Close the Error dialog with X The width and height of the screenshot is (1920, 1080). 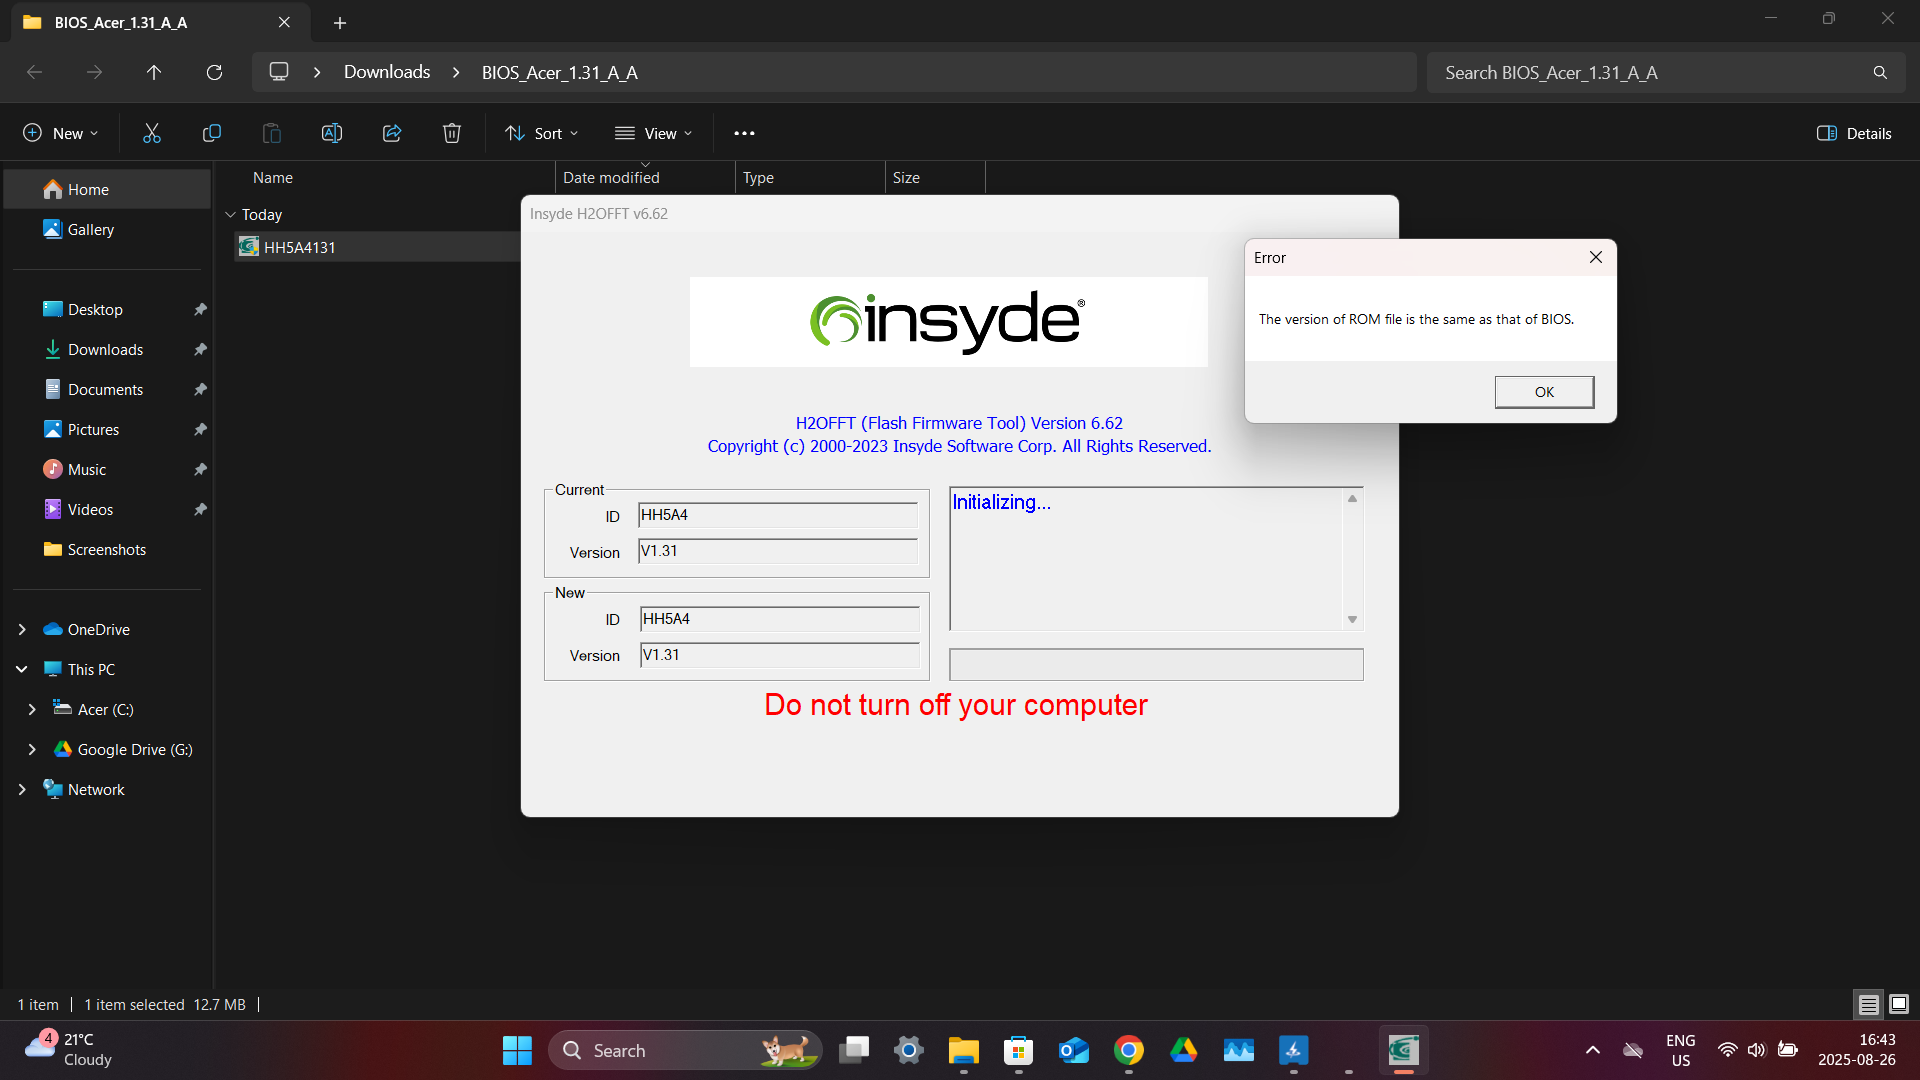(x=1596, y=257)
